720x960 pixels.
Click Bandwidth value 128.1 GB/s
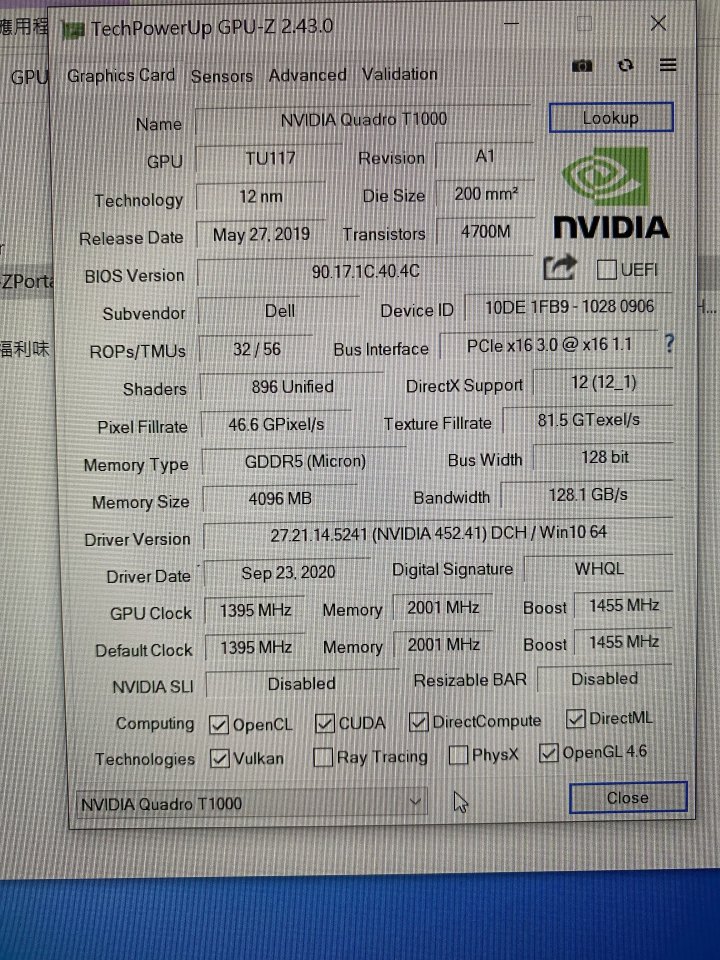point(587,495)
